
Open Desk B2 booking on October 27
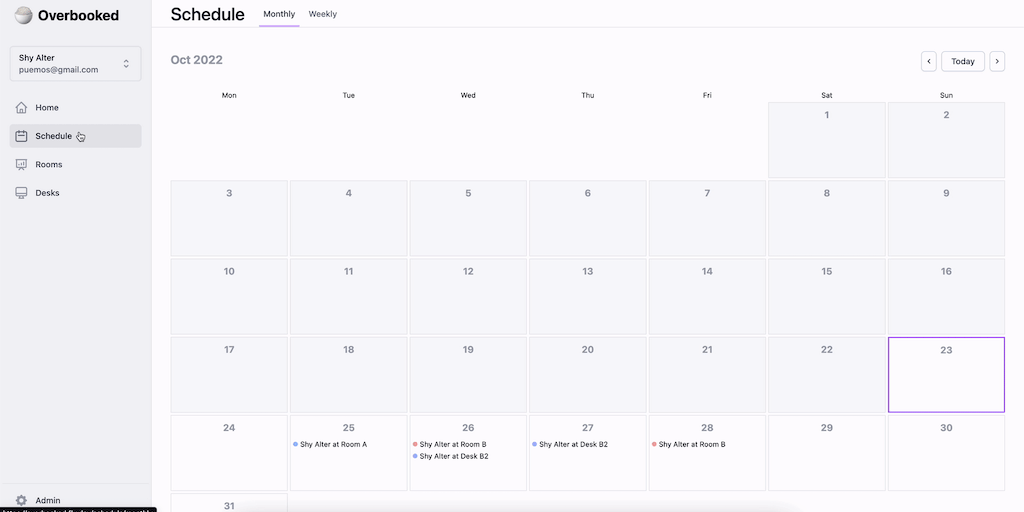pyautogui.click(x=573, y=444)
